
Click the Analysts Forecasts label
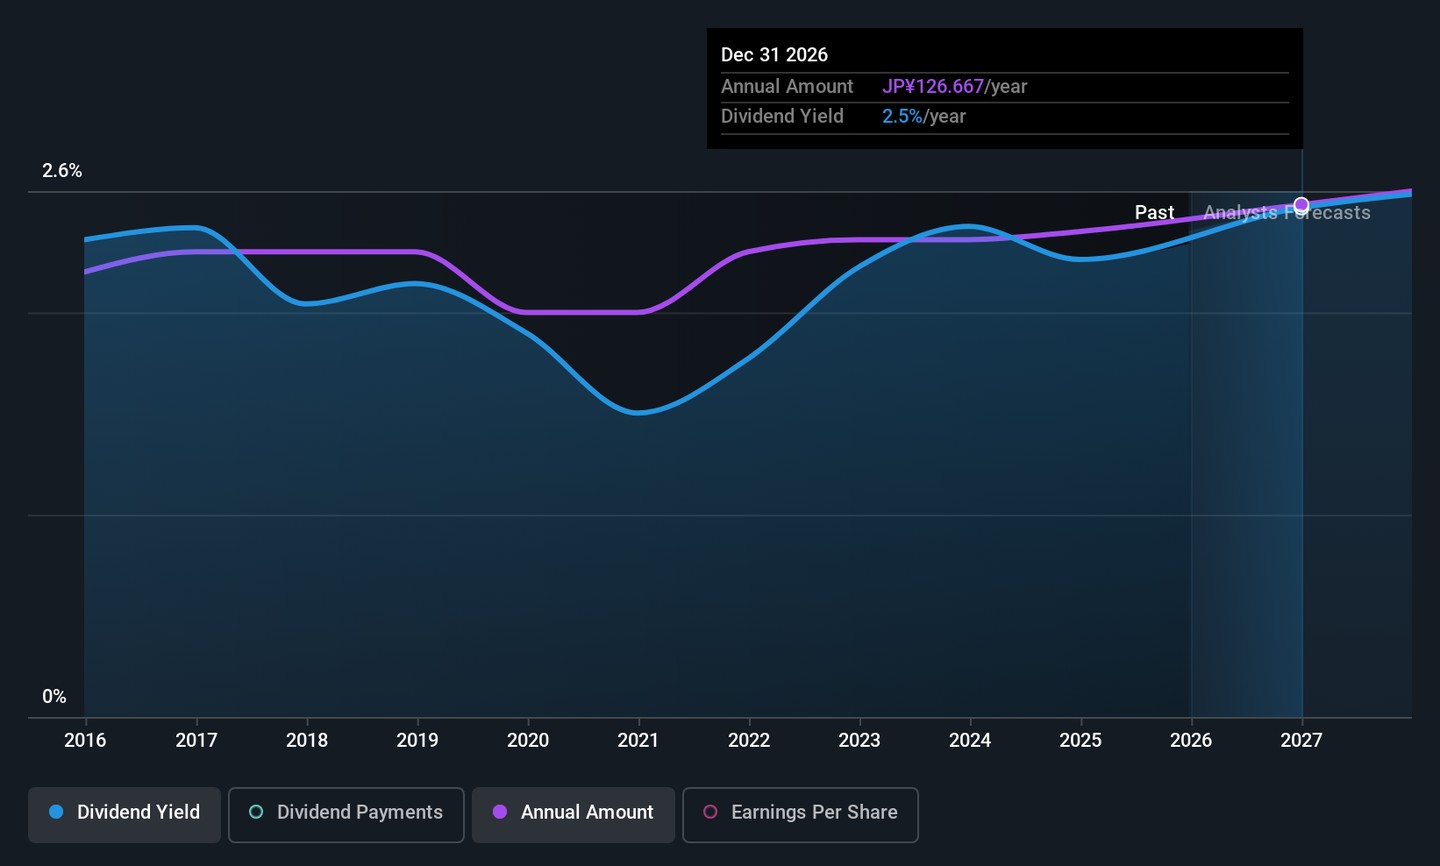1287,213
